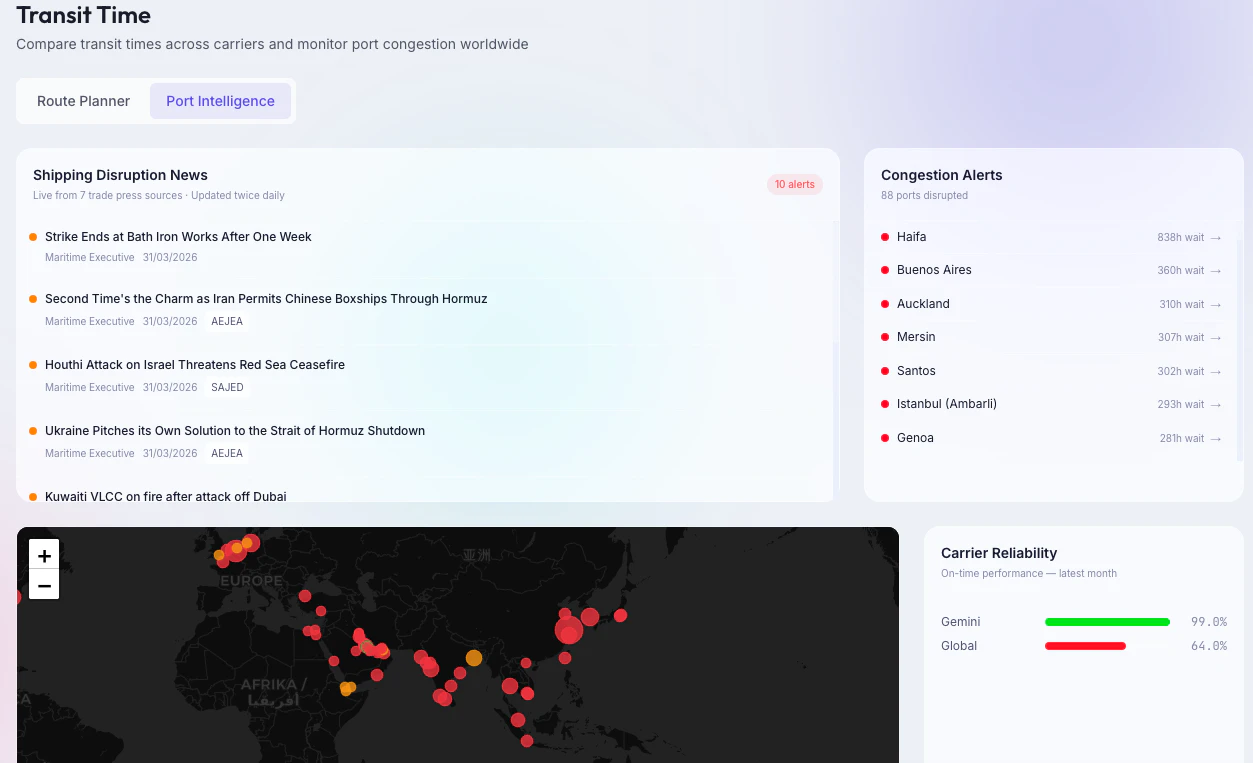Select Haifa congestion alert

[1051, 237]
